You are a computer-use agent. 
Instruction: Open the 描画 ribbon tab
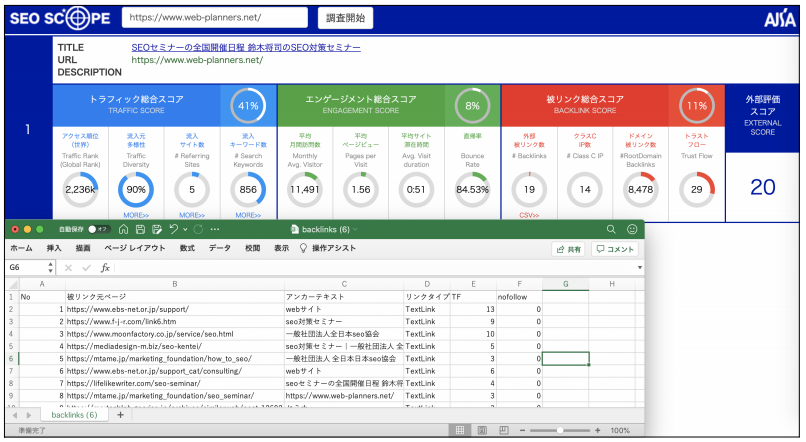83,248
